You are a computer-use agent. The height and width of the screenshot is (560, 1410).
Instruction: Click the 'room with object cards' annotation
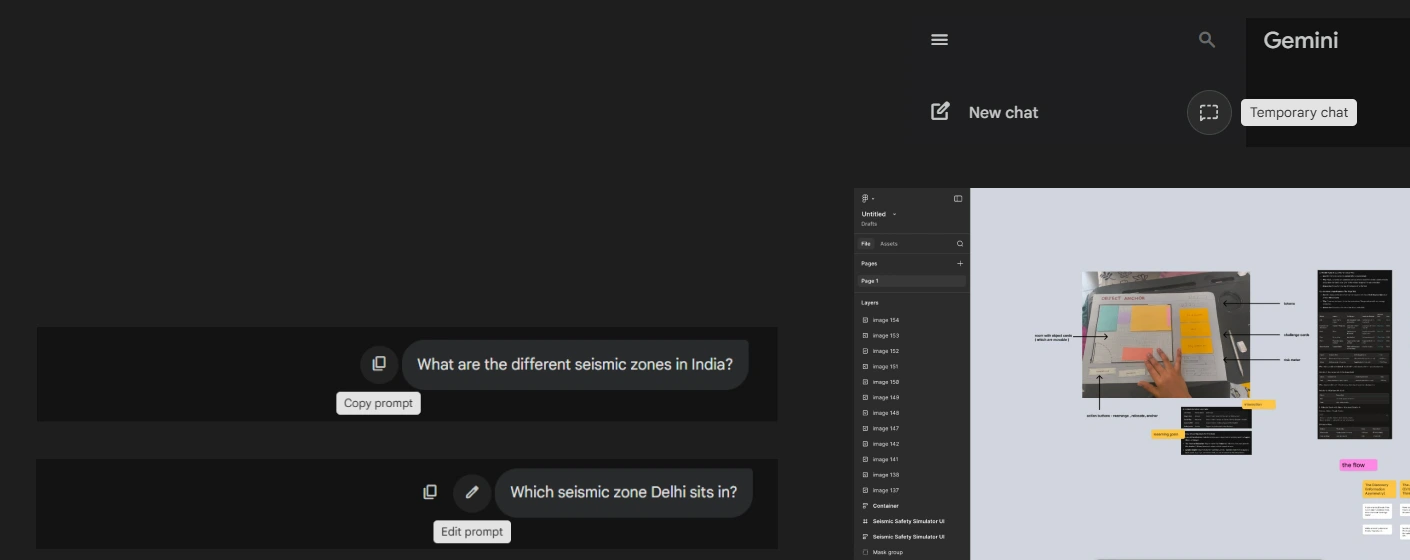click(x=1053, y=337)
